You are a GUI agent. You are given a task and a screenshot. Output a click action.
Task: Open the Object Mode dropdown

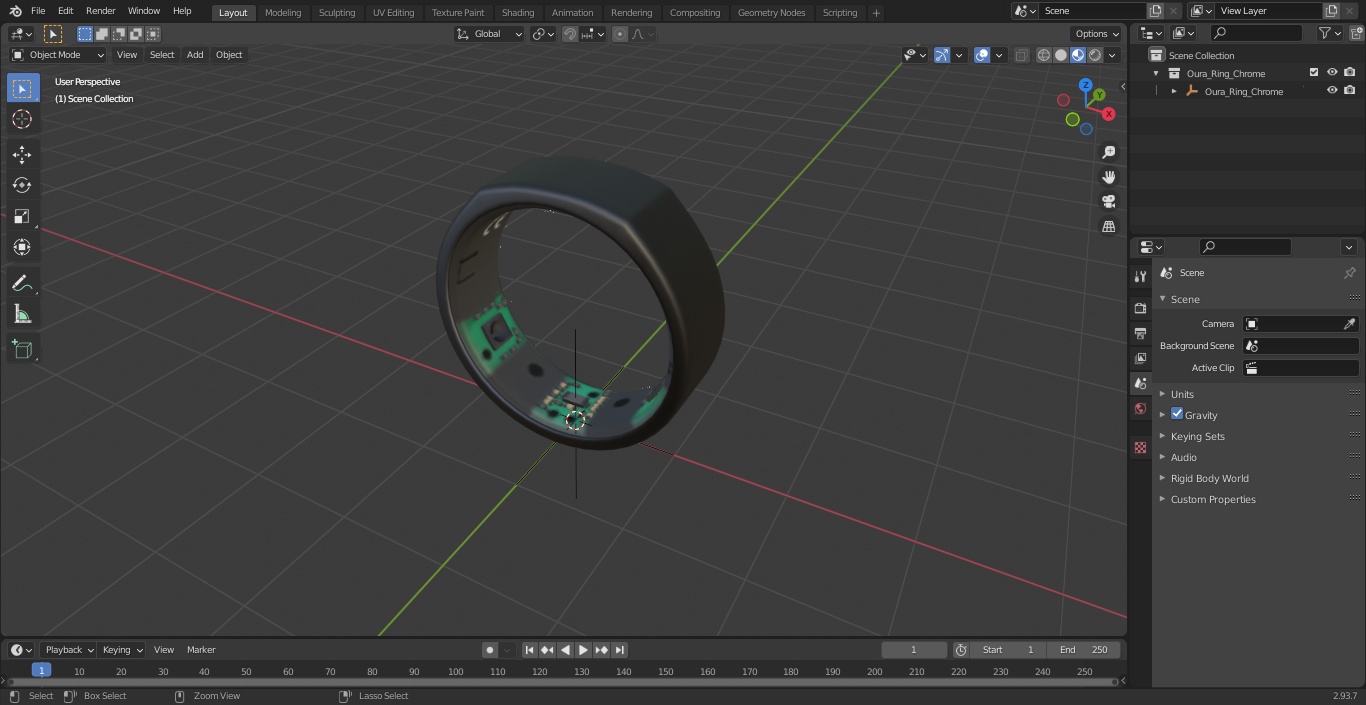click(x=58, y=55)
